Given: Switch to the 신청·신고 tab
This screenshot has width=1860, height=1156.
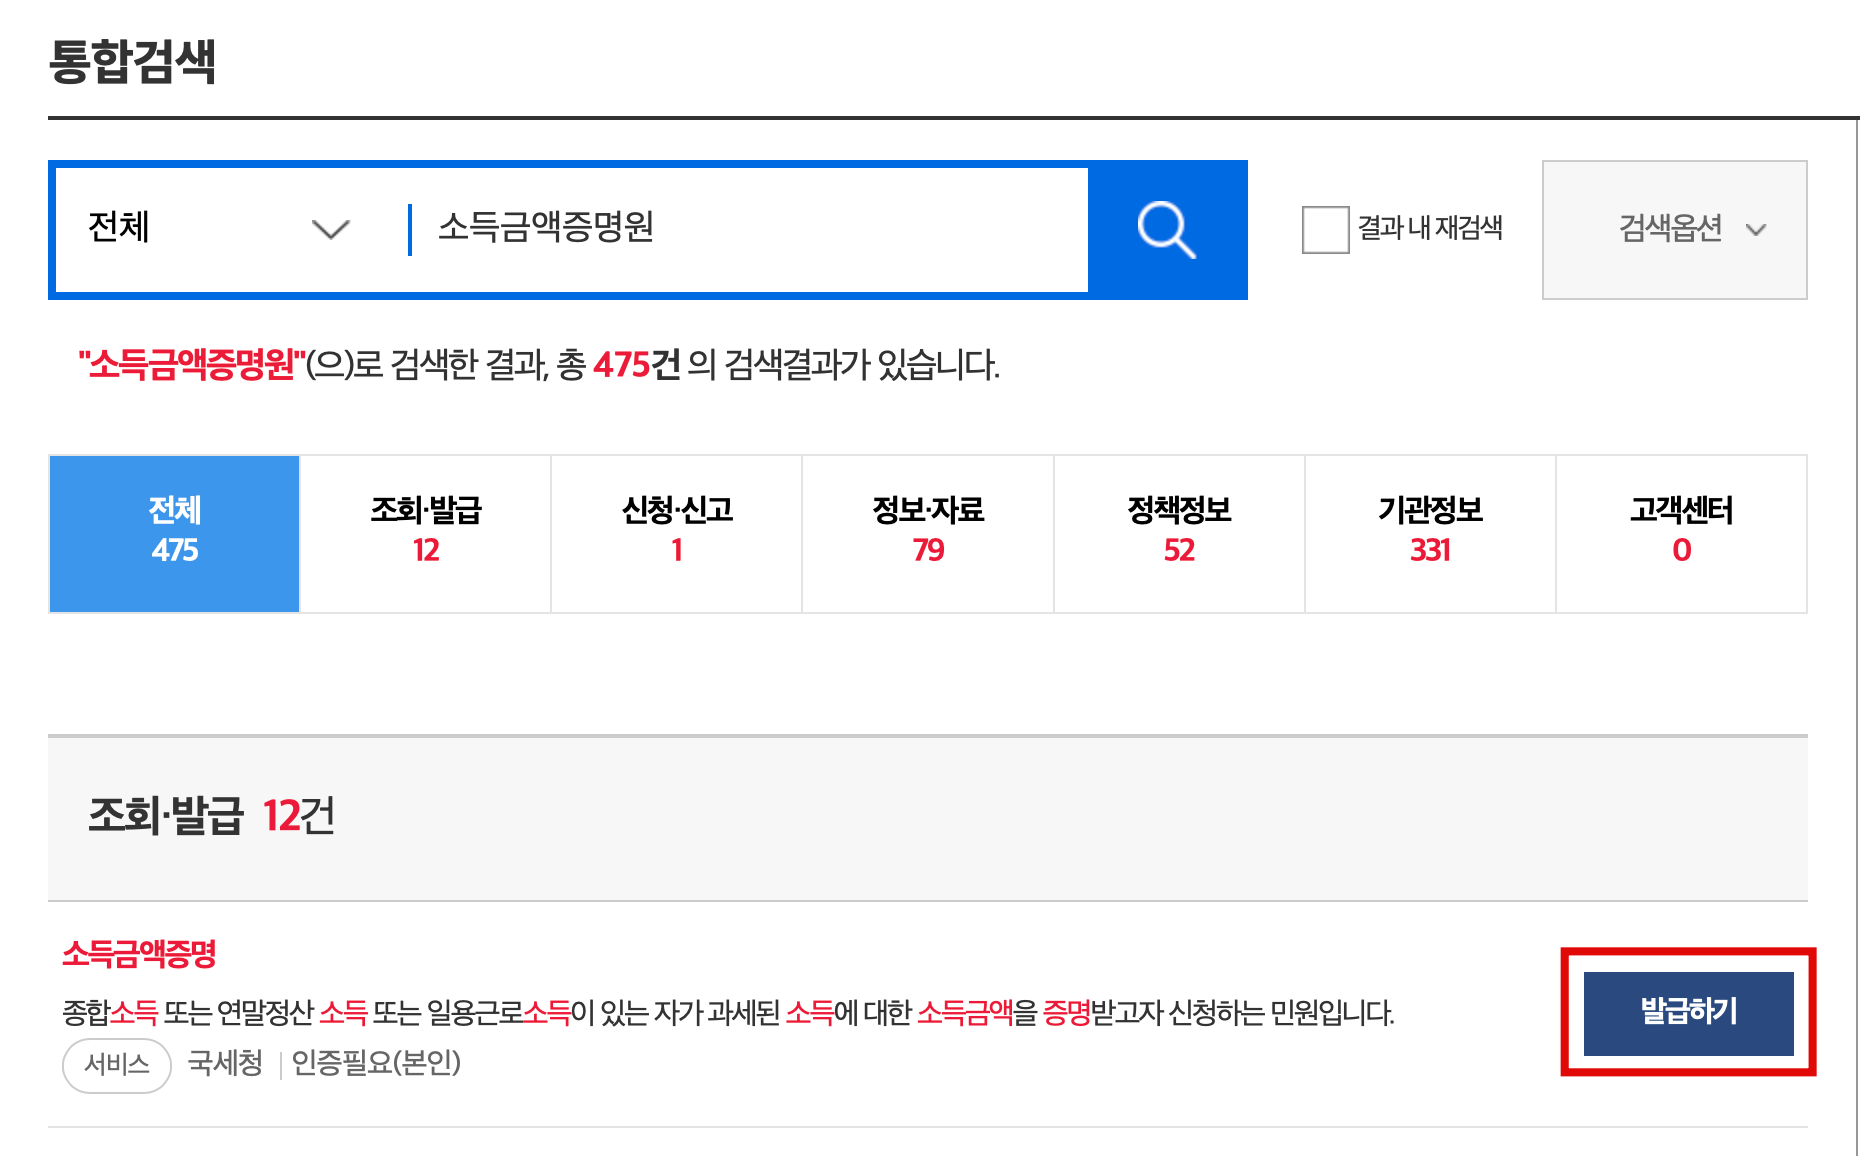Looking at the screenshot, I should [676, 532].
